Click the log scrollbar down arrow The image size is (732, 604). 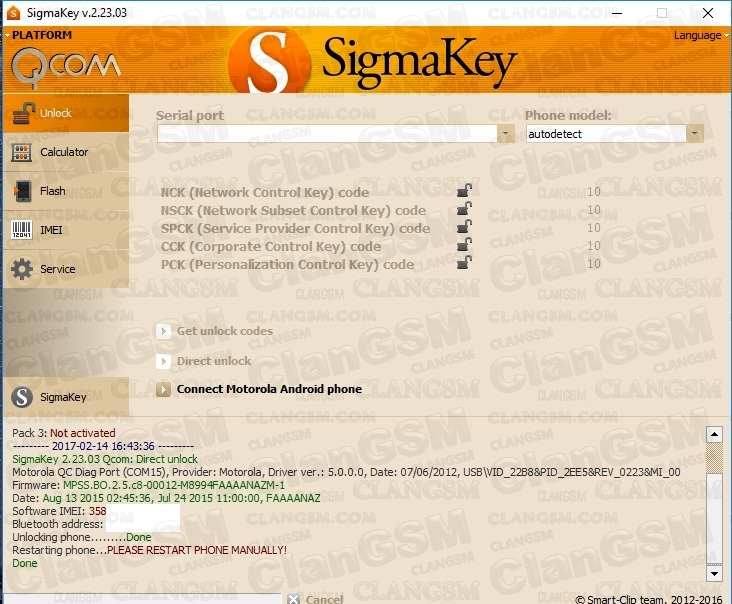pos(714,573)
